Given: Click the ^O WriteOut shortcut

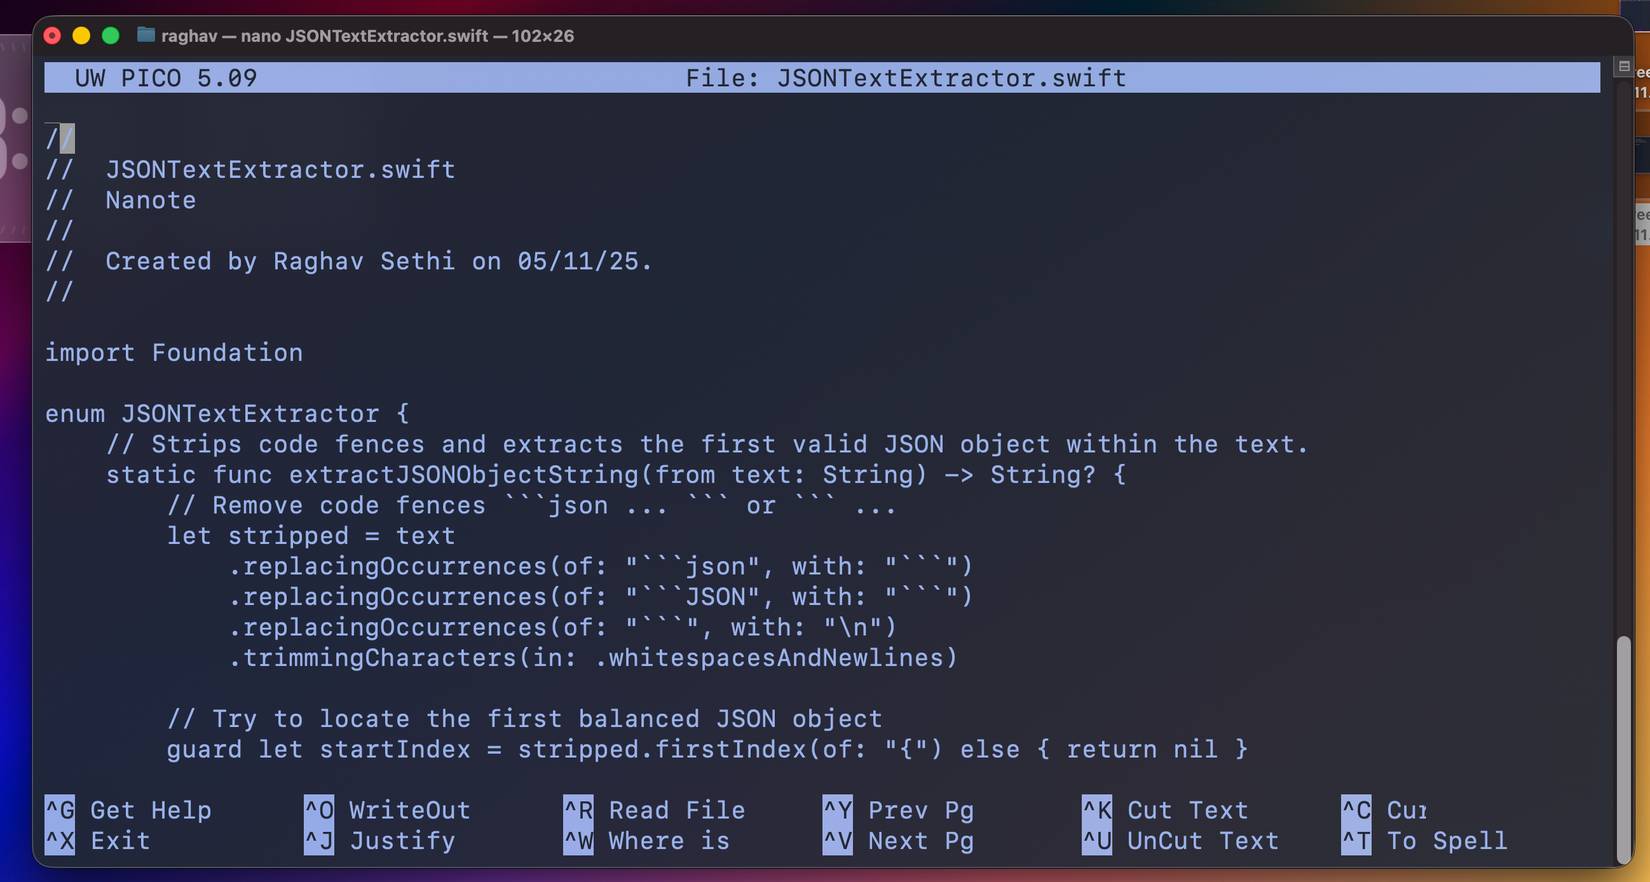Looking at the screenshot, I should coord(387,810).
